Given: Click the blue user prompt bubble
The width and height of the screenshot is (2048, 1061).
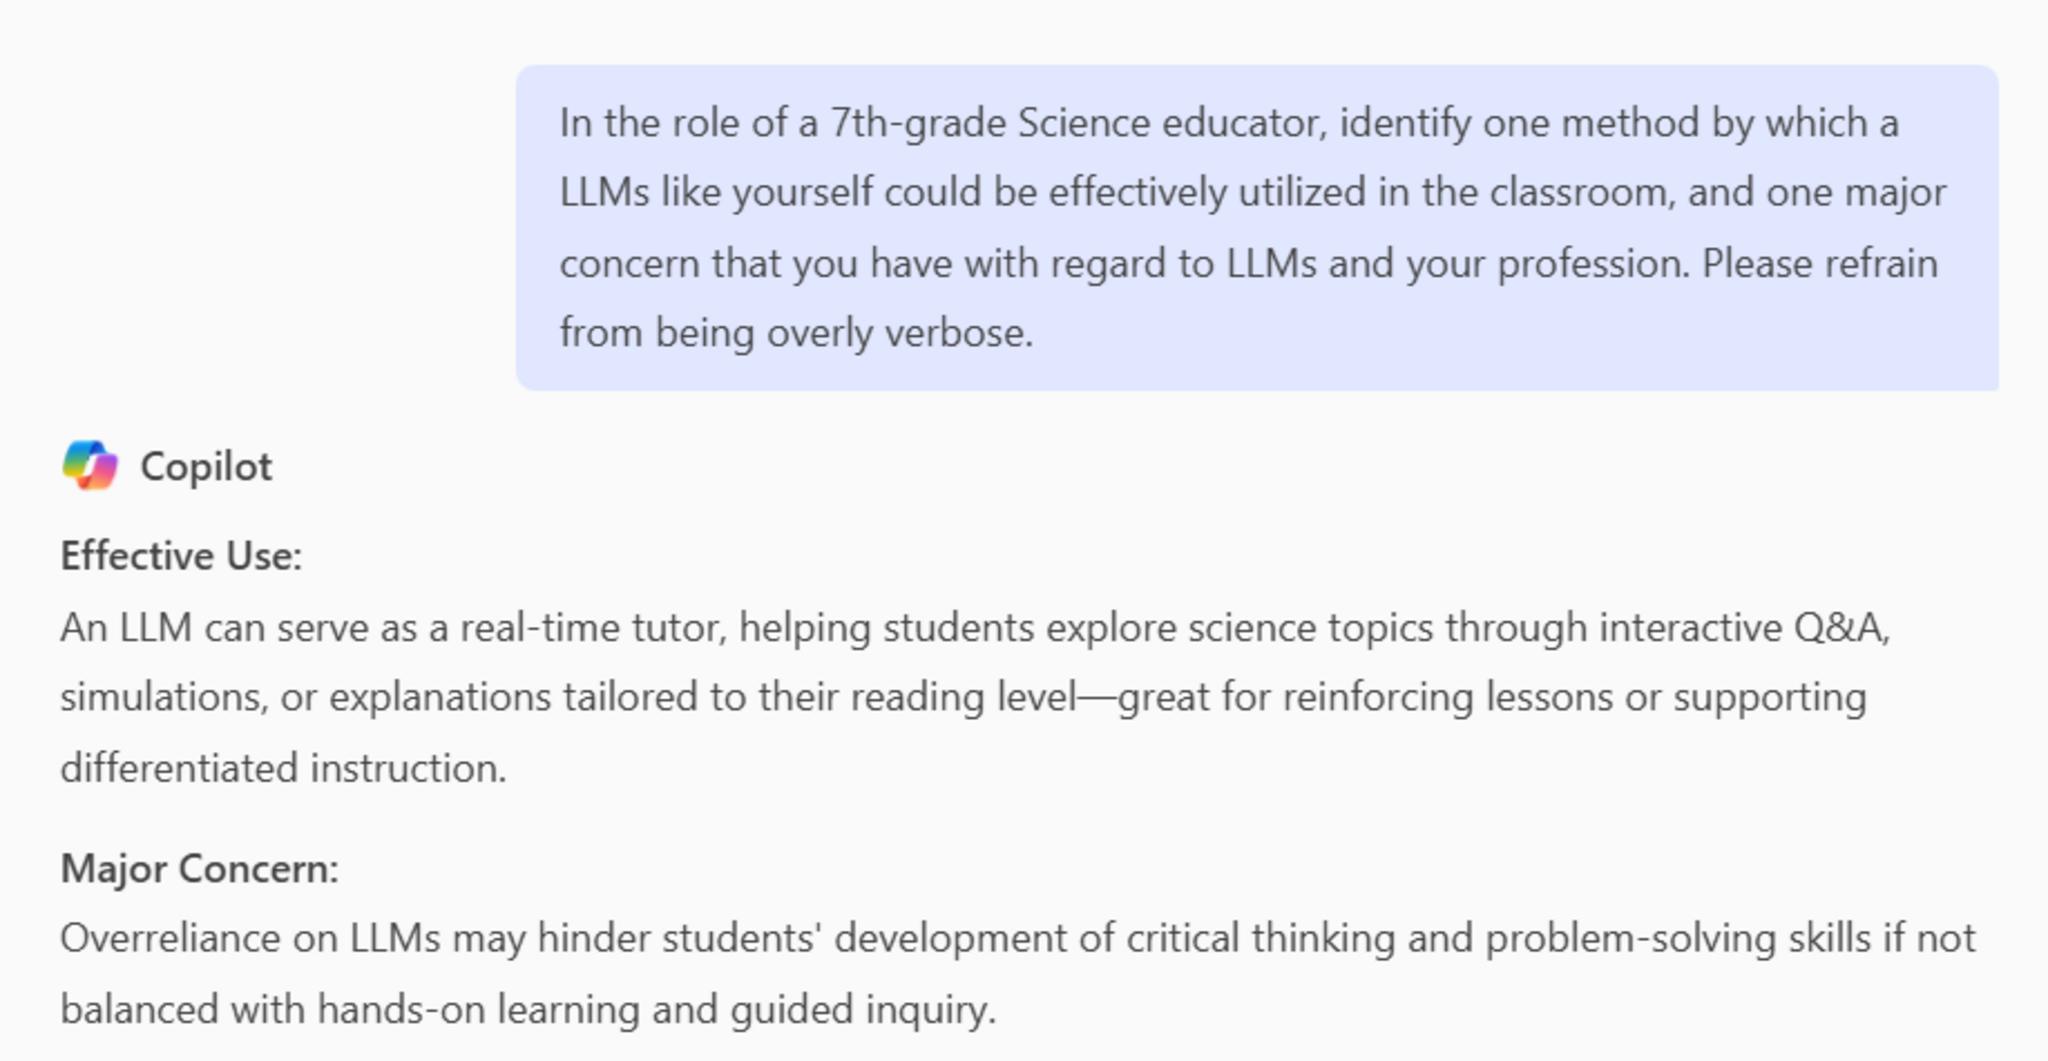Looking at the screenshot, I should coord(1256,228).
